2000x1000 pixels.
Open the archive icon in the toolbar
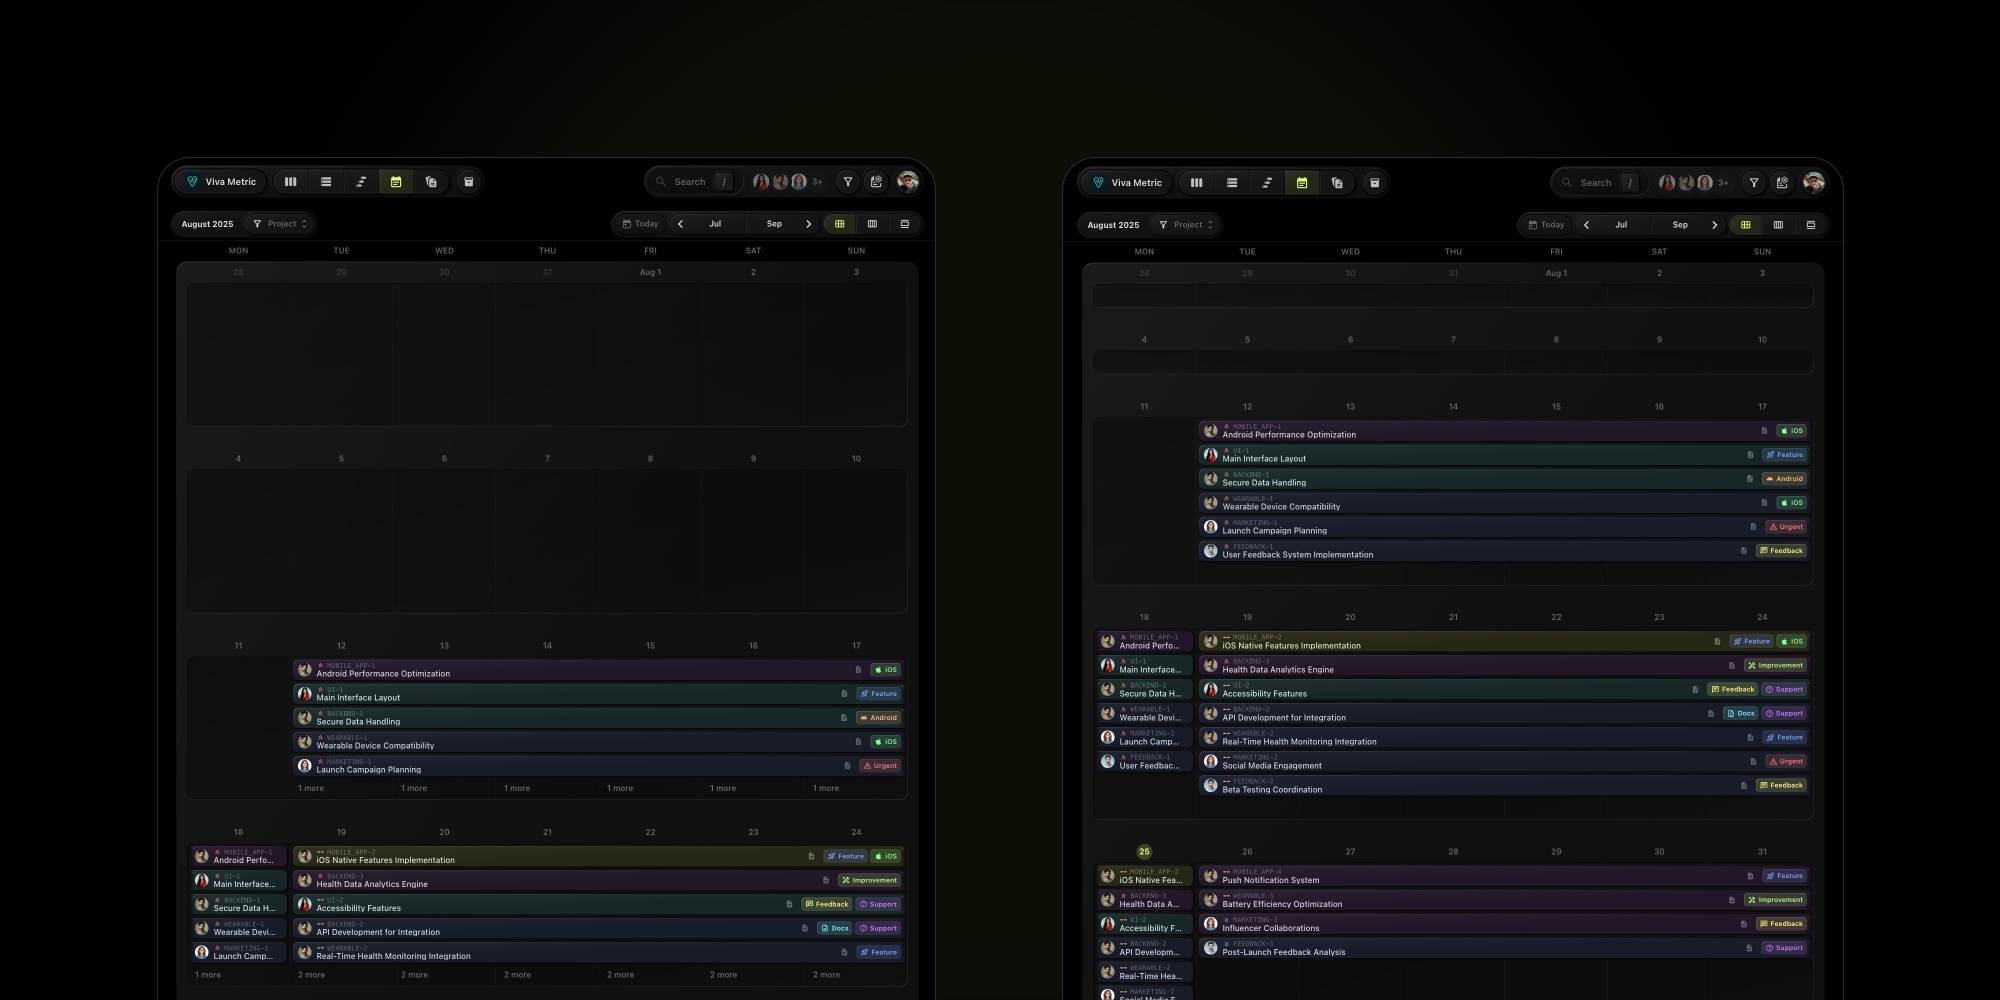(x=467, y=181)
